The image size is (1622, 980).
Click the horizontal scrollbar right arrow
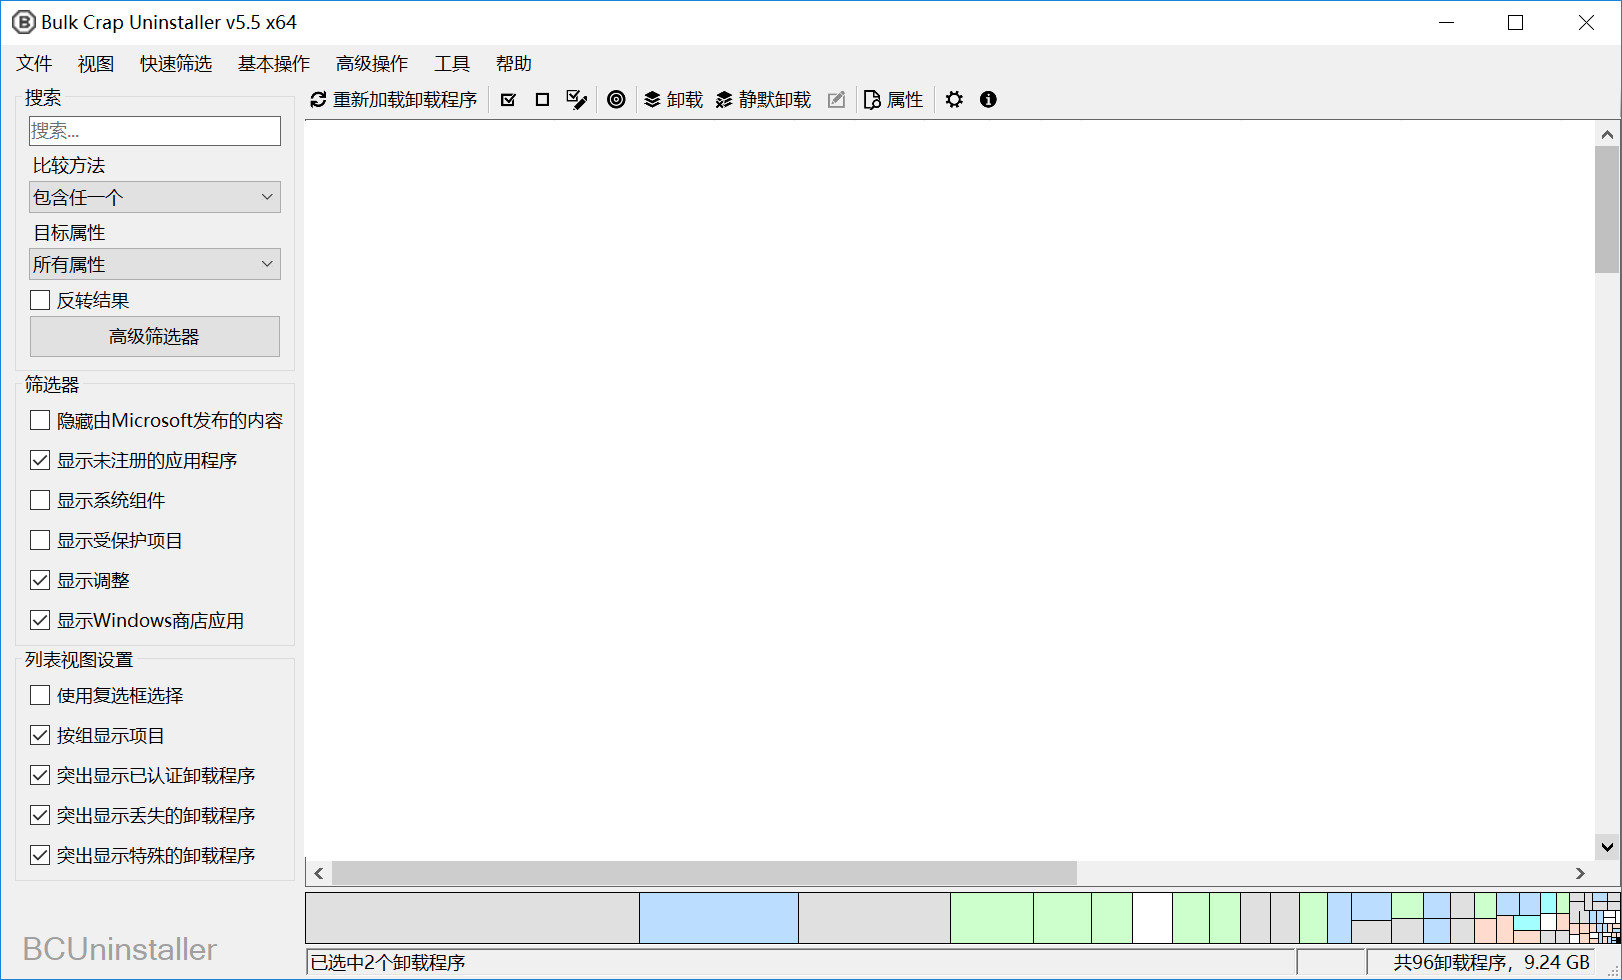(x=1580, y=873)
